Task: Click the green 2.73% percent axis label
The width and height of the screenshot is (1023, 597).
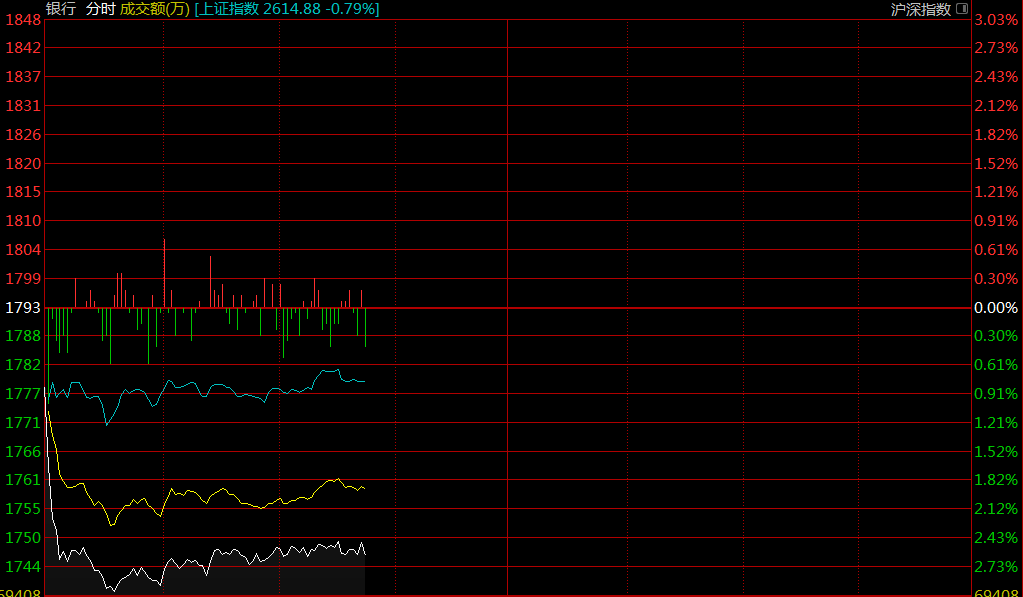Action: pyautogui.click(x=996, y=567)
